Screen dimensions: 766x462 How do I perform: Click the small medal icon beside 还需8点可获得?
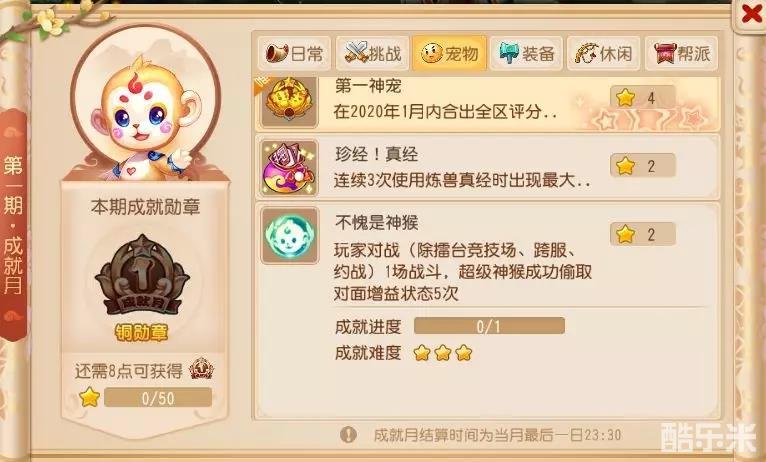coord(201,369)
